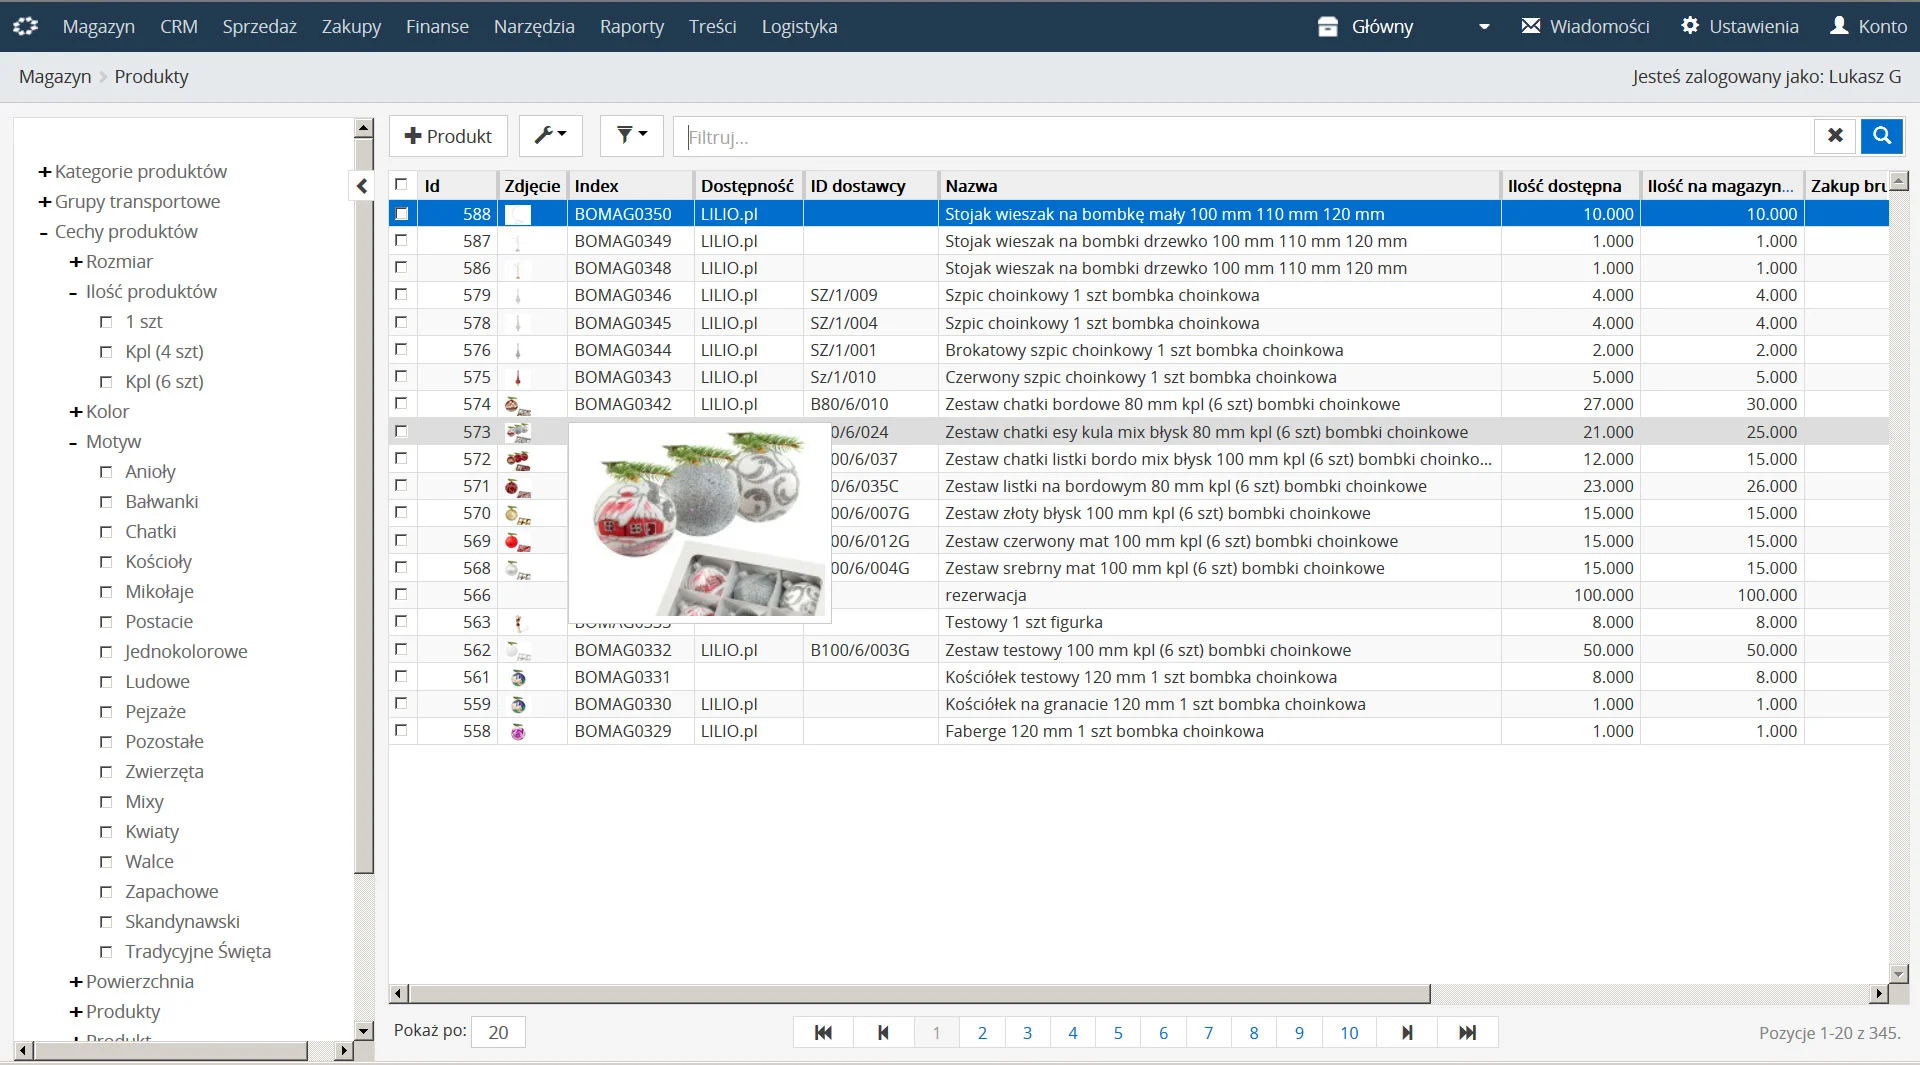Screen dimensions: 1920x1065
Task: Click the application logo icon in the top bar
Action: (x=25, y=26)
